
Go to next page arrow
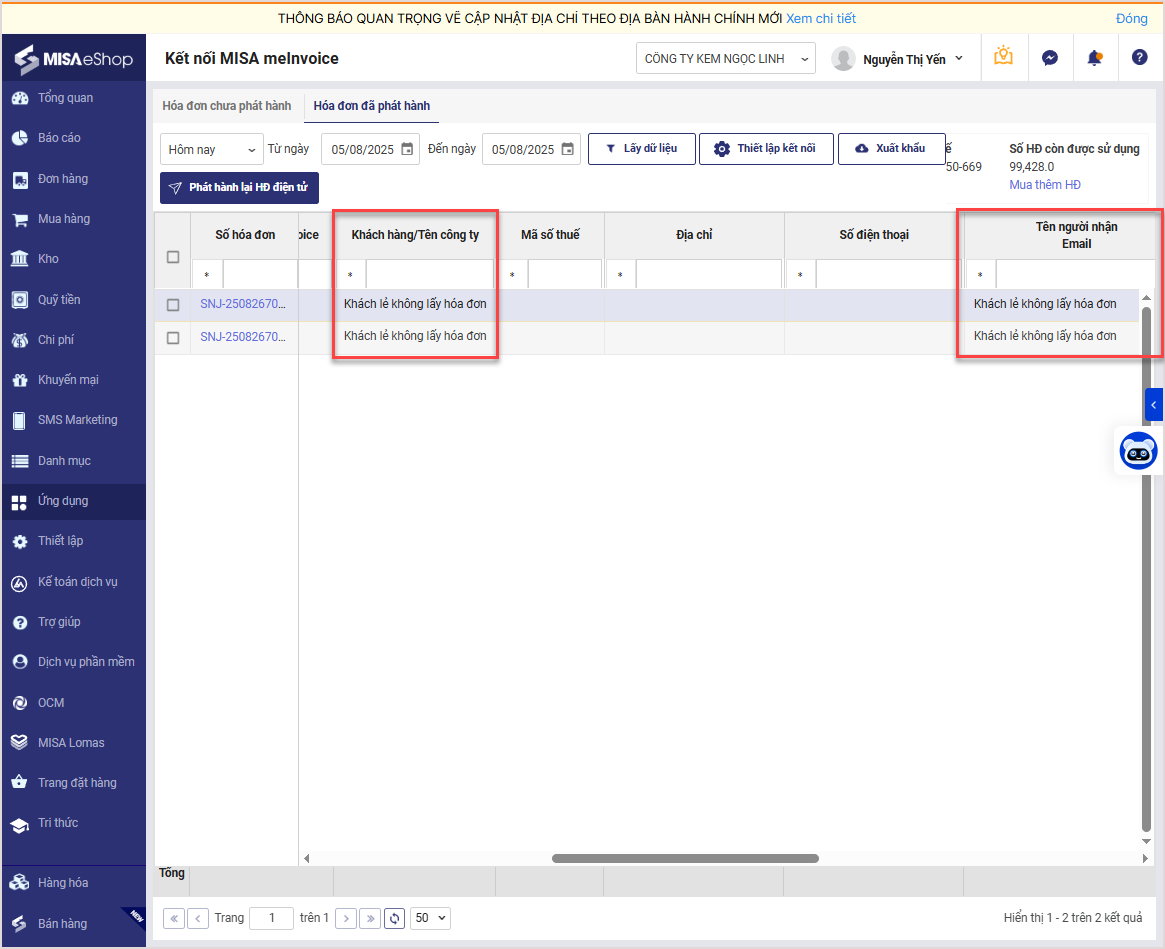(346, 919)
